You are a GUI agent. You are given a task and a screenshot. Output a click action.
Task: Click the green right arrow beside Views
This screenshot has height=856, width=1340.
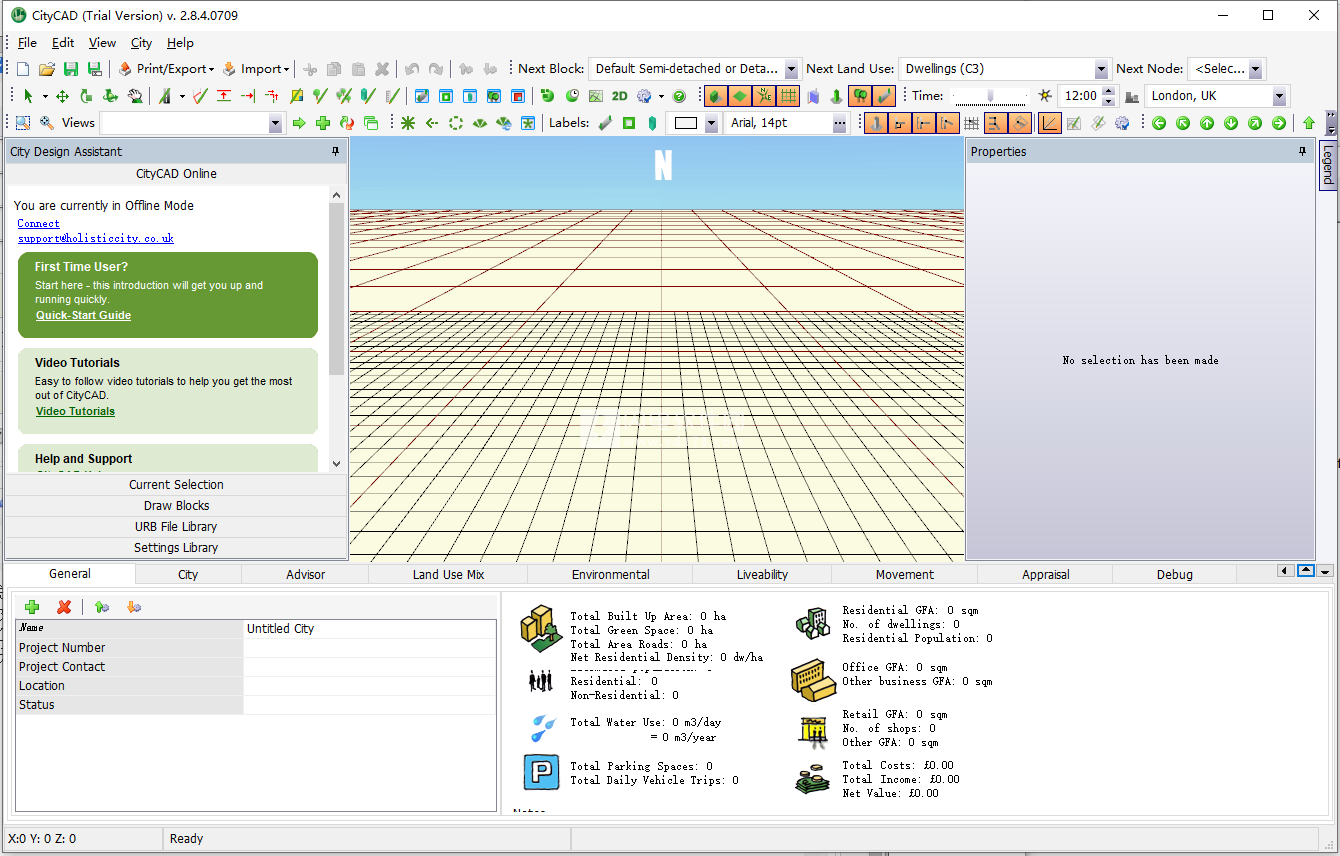coord(299,123)
